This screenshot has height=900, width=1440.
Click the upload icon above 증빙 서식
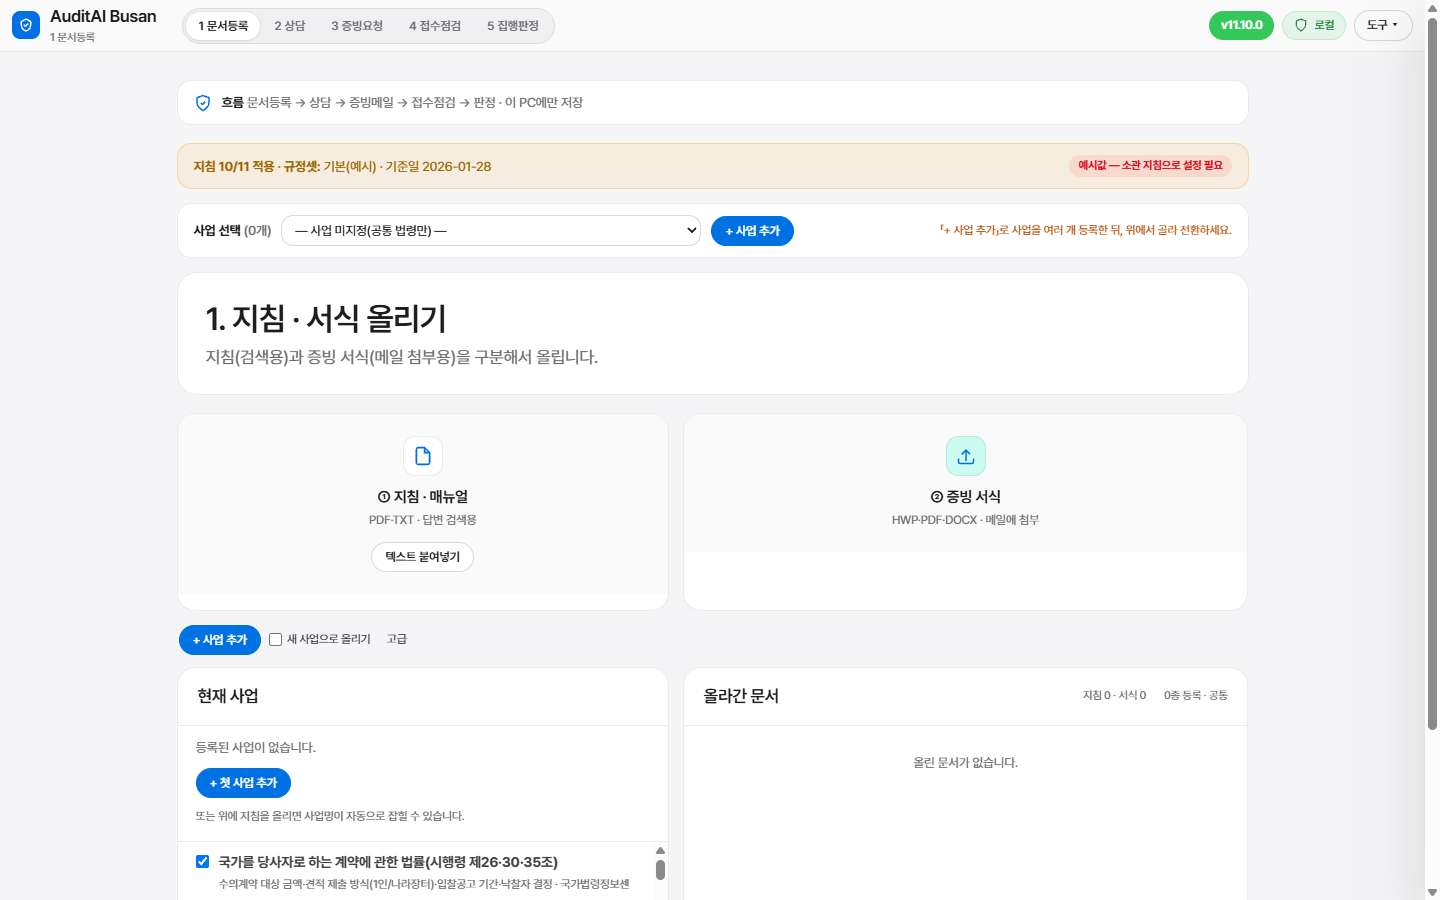(x=966, y=456)
